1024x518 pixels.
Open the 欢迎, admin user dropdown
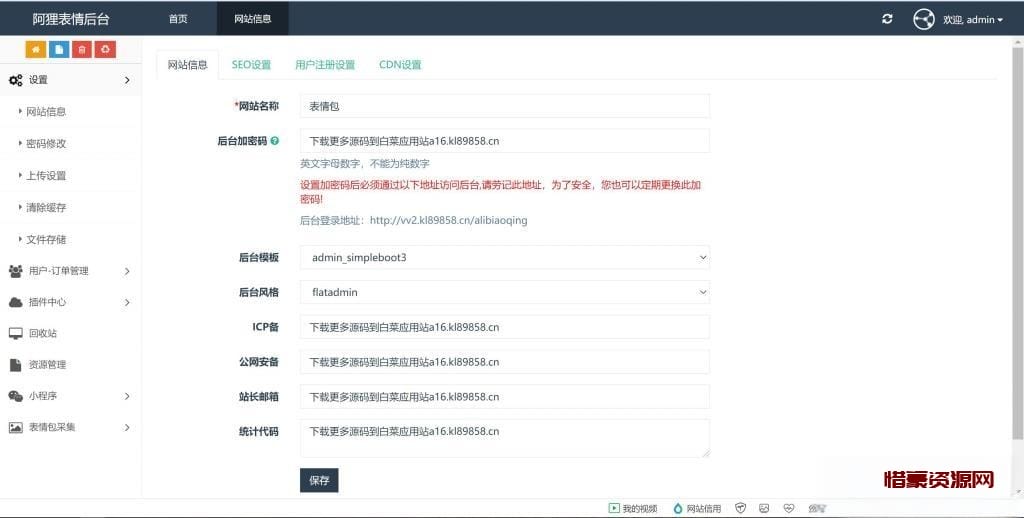click(x=972, y=20)
